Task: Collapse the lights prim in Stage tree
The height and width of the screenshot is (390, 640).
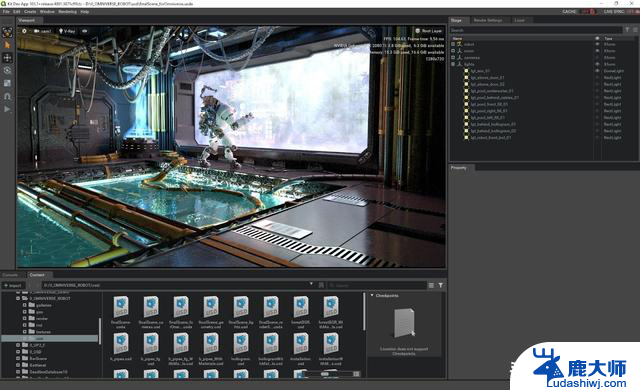Action: (453, 64)
